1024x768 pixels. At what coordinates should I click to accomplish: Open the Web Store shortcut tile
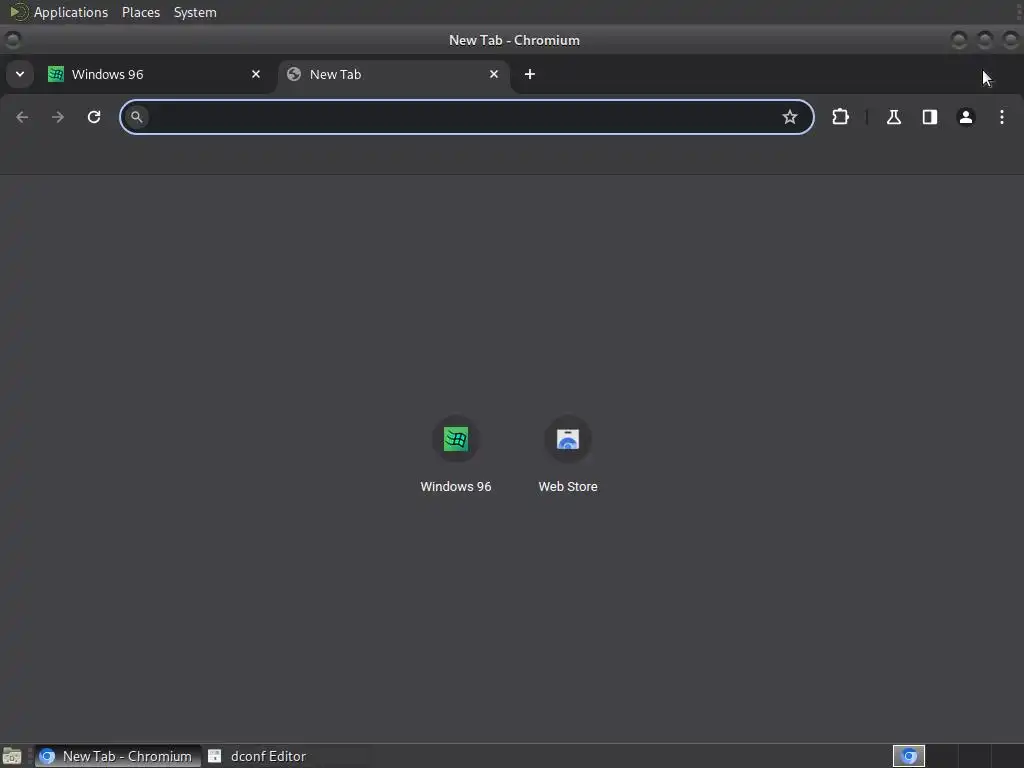pos(568,455)
